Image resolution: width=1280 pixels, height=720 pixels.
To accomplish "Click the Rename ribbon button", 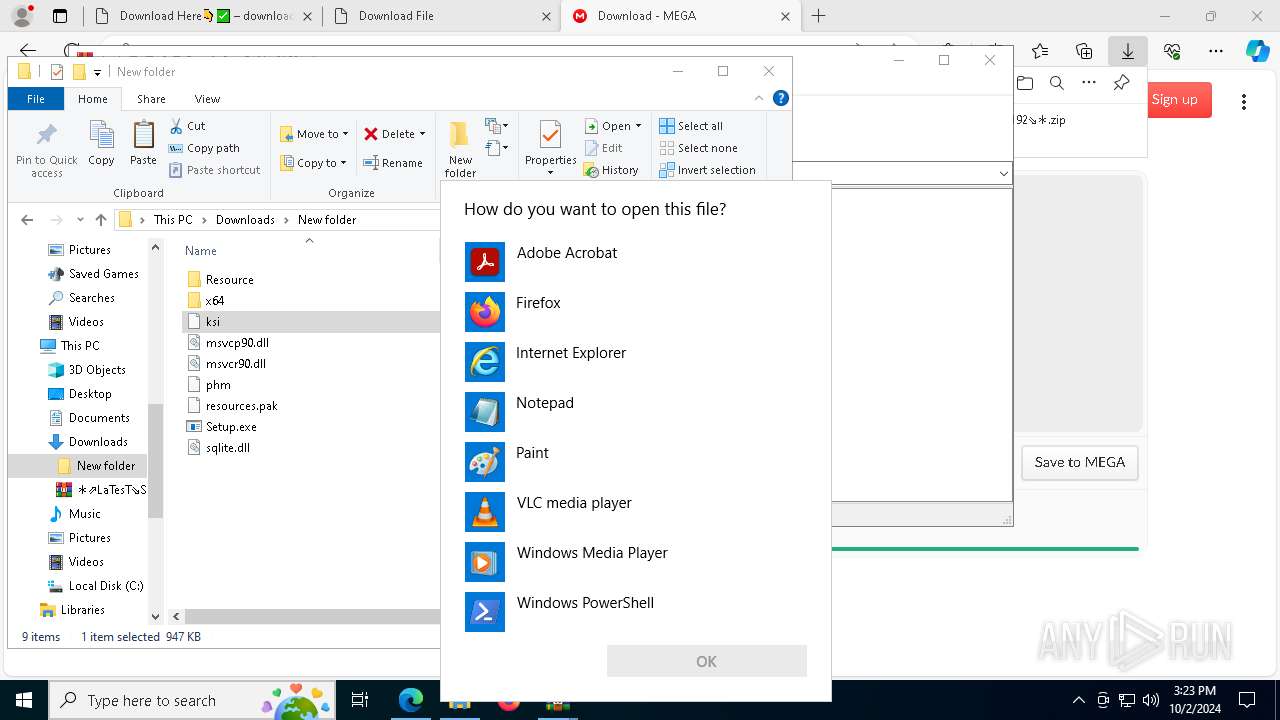I will pyautogui.click(x=393, y=163).
